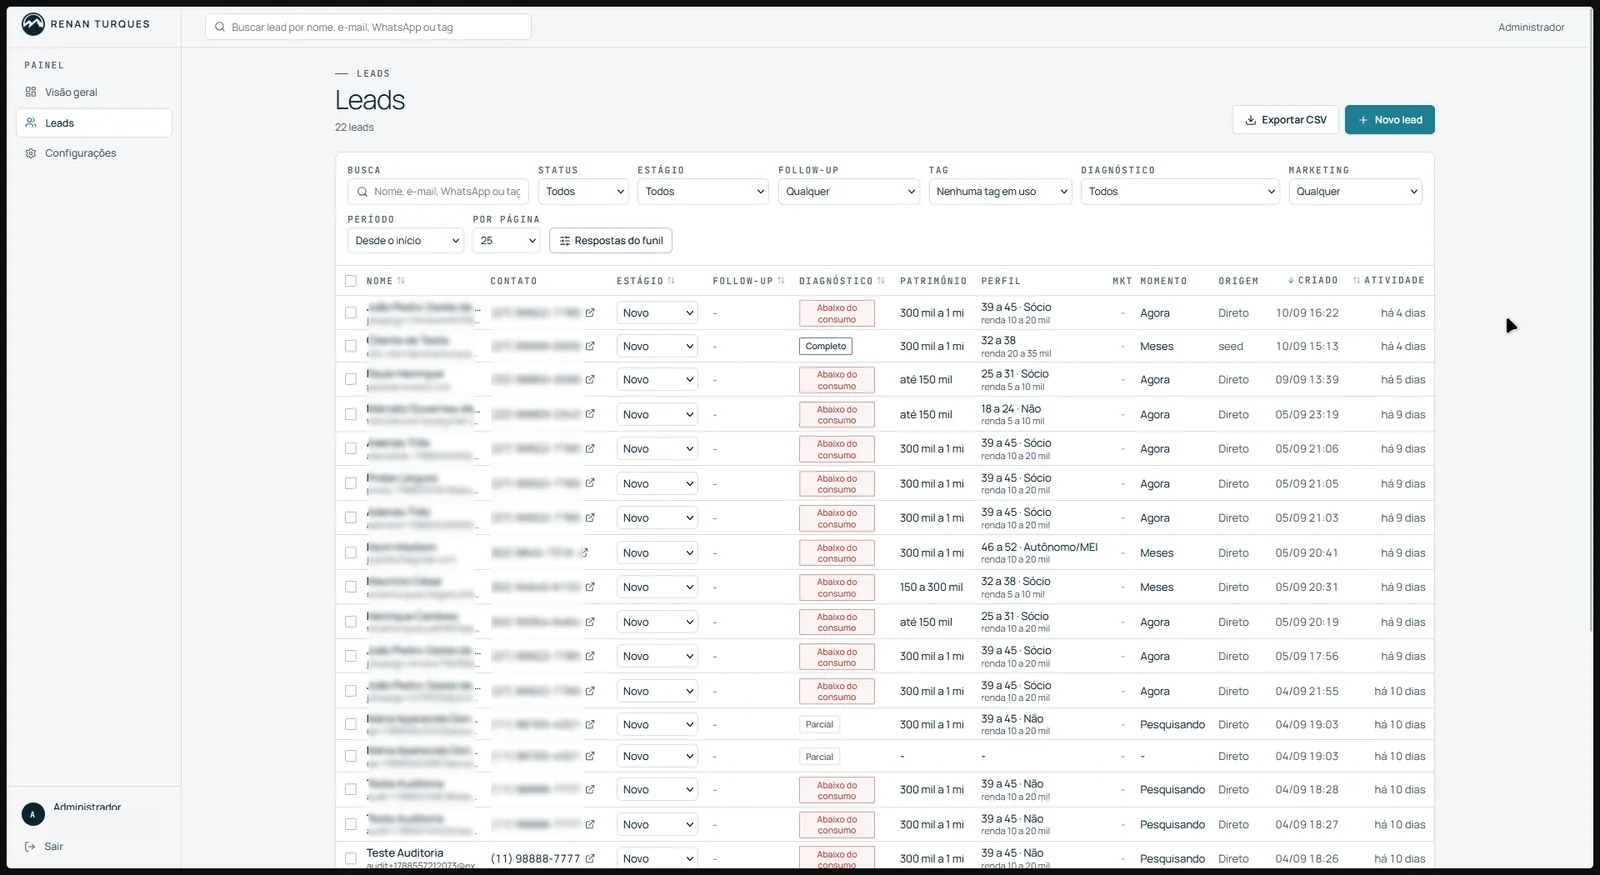Click the Criado column sort arrow
This screenshot has width=1600, height=875.
pyautogui.click(x=1291, y=281)
